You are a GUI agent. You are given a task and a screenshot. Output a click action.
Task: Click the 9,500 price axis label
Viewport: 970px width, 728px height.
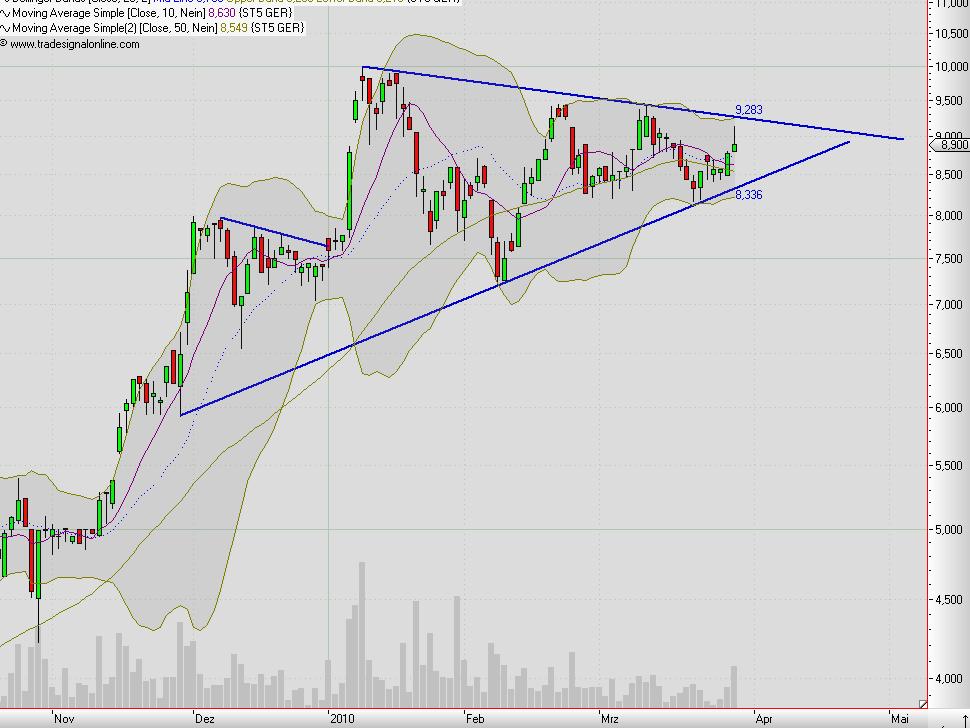pos(951,101)
